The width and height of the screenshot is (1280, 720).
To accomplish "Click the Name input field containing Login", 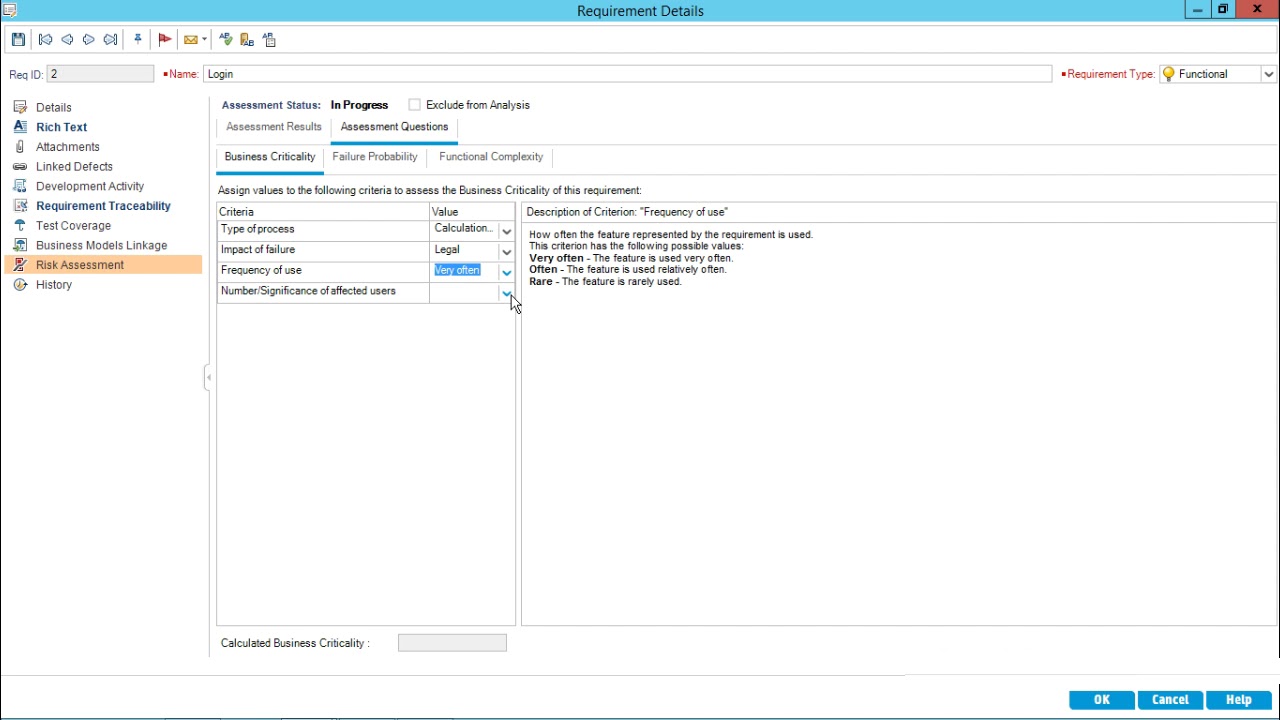I will (628, 74).
